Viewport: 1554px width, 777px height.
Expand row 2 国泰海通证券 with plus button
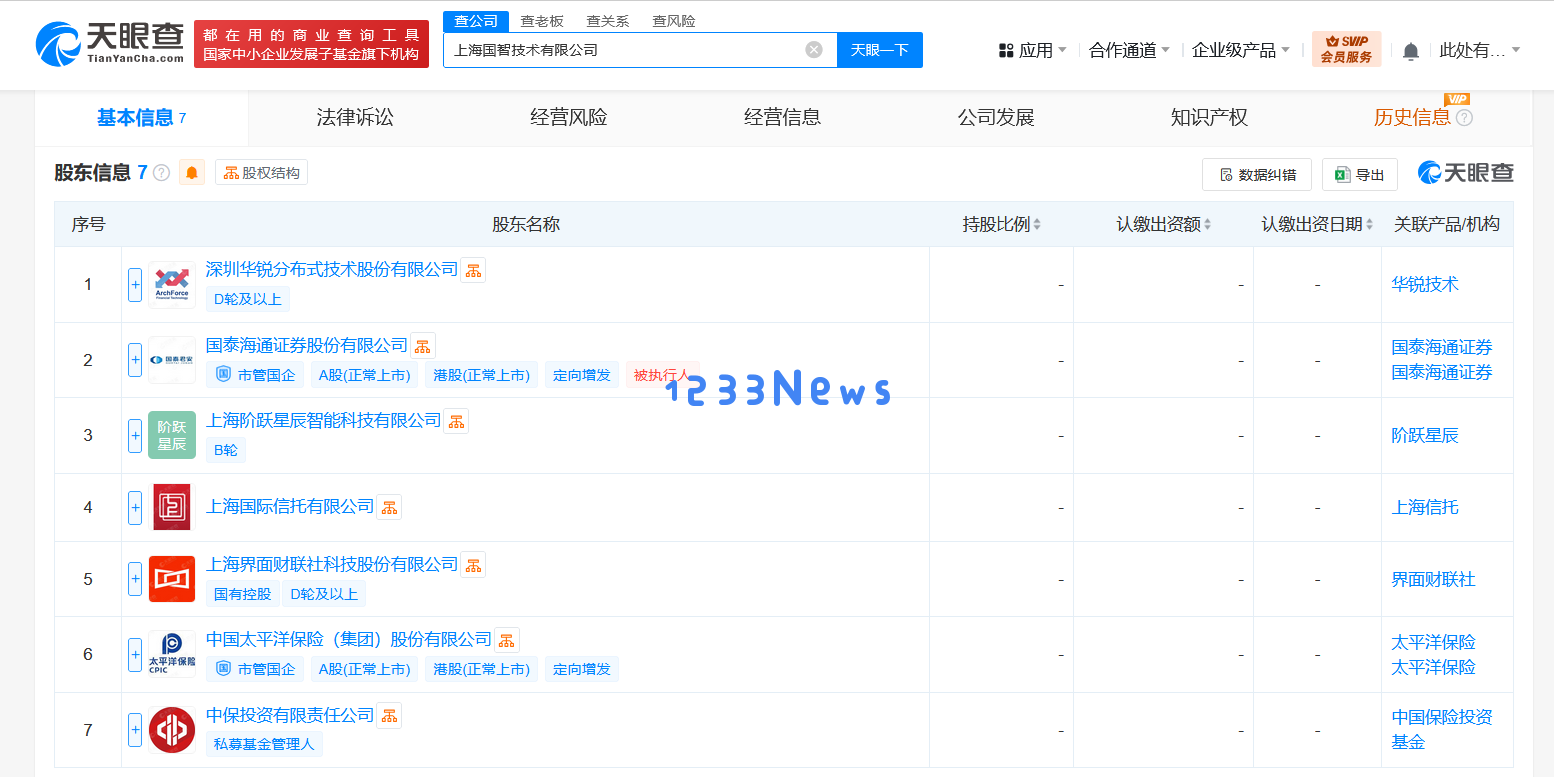click(135, 360)
